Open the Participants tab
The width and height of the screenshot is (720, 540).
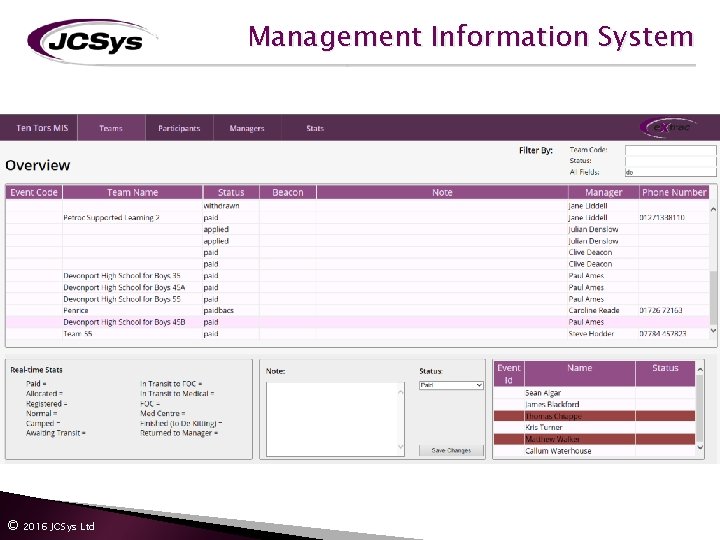(179, 128)
